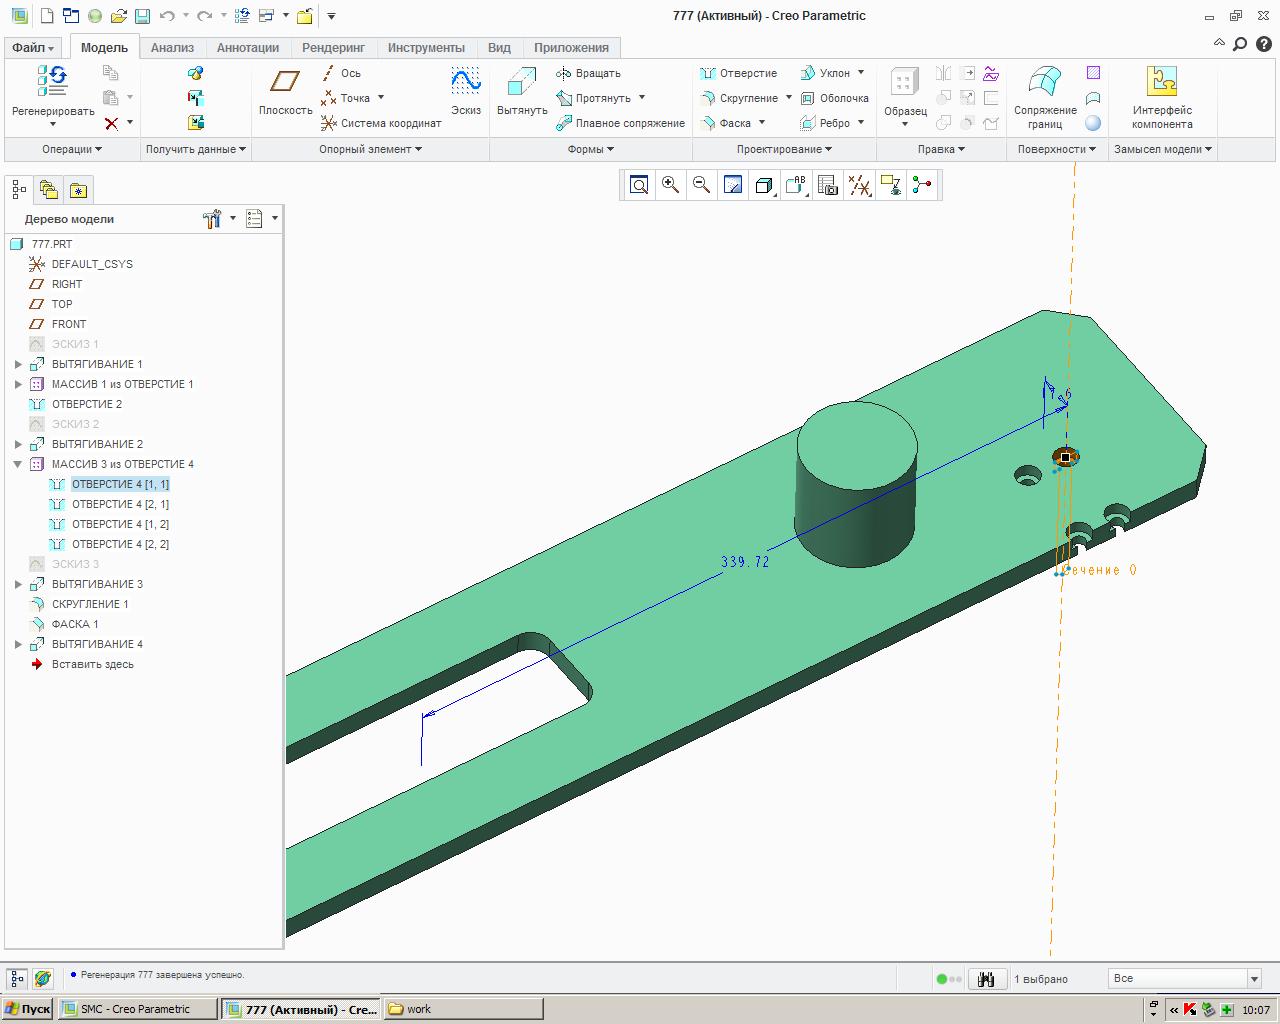The width and height of the screenshot is (1280, 1024).
Task: Click the Вставить здесь insert marker
Action: tap(92, 664)
